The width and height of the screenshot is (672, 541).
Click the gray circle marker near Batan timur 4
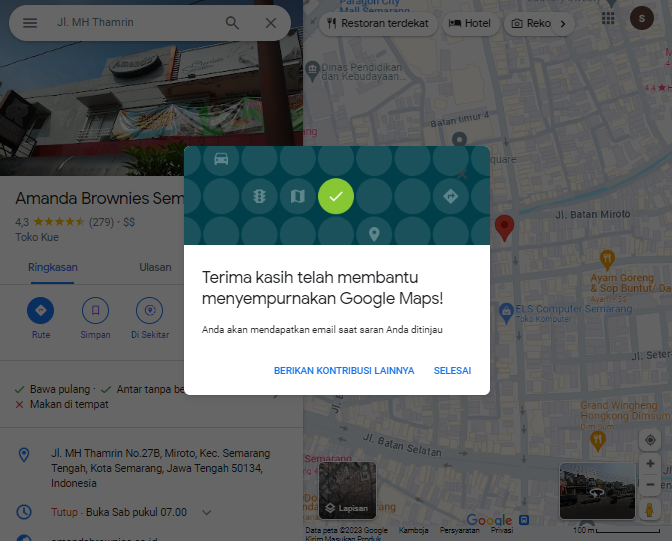click(459, 139)
